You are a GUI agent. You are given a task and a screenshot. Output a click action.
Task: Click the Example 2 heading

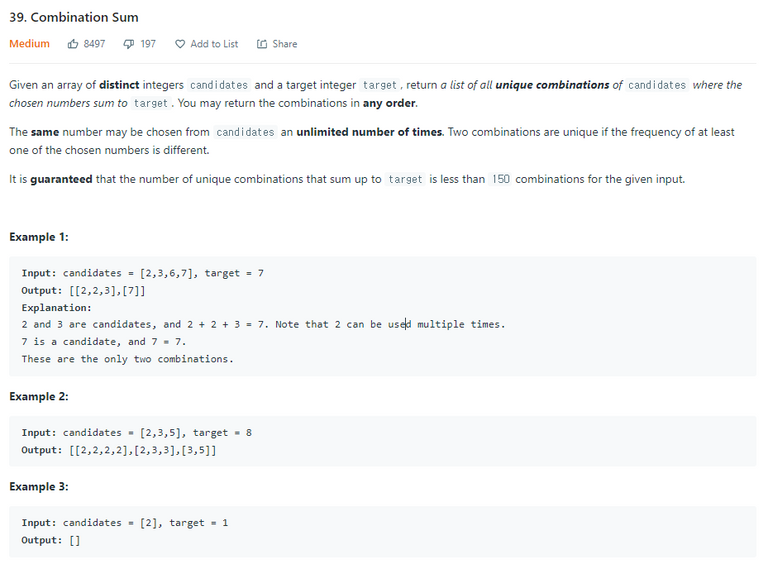click(x=39, y=397)
